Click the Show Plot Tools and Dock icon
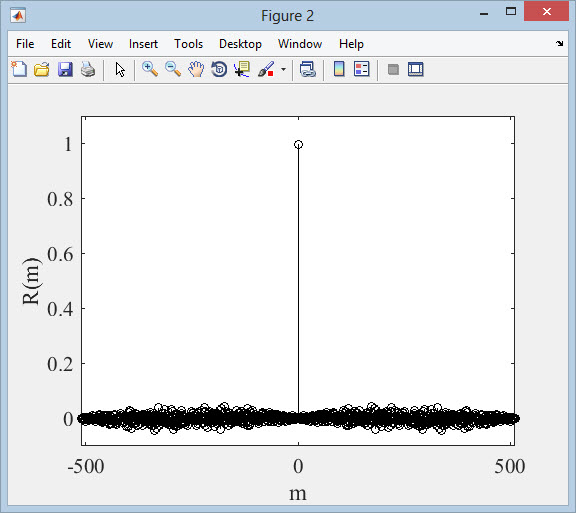The height and width of the screenshot is (513, 576). pos(415,69)
